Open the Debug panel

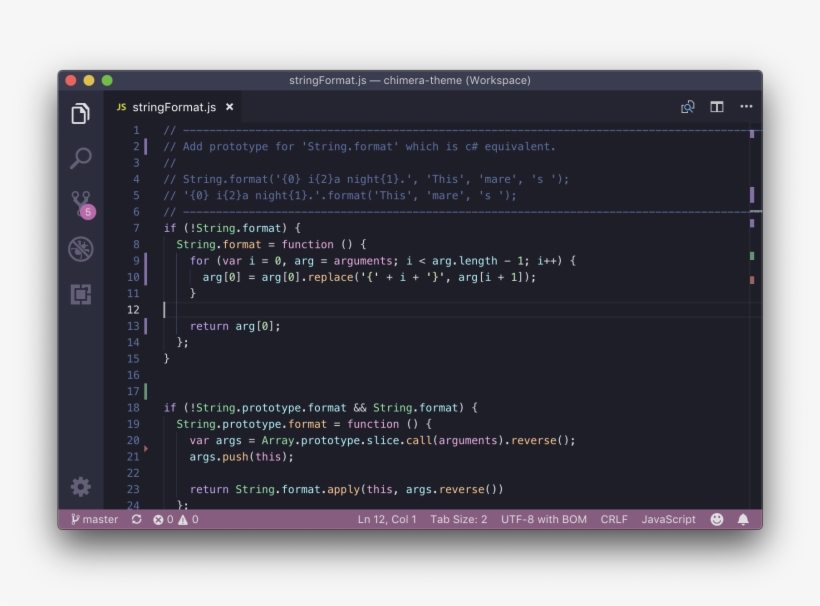click(81, 249)
